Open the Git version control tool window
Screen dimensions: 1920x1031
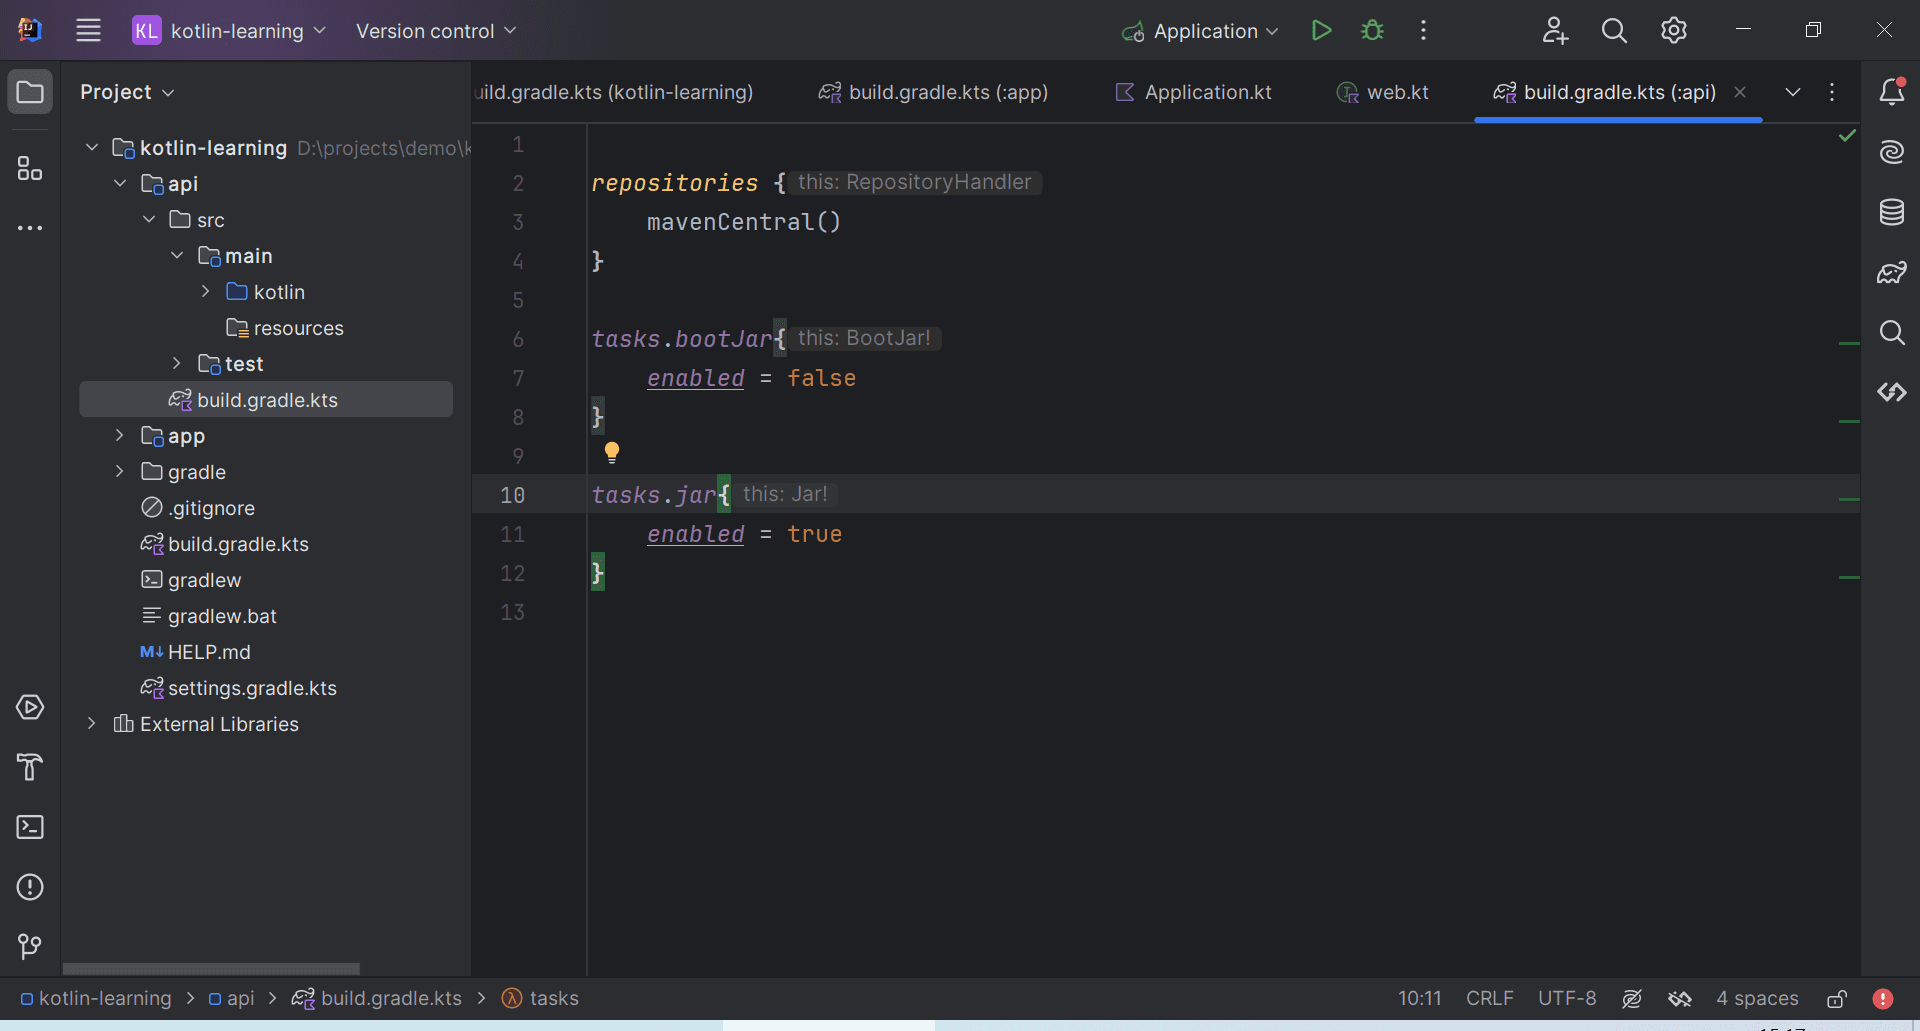(30, 946)
